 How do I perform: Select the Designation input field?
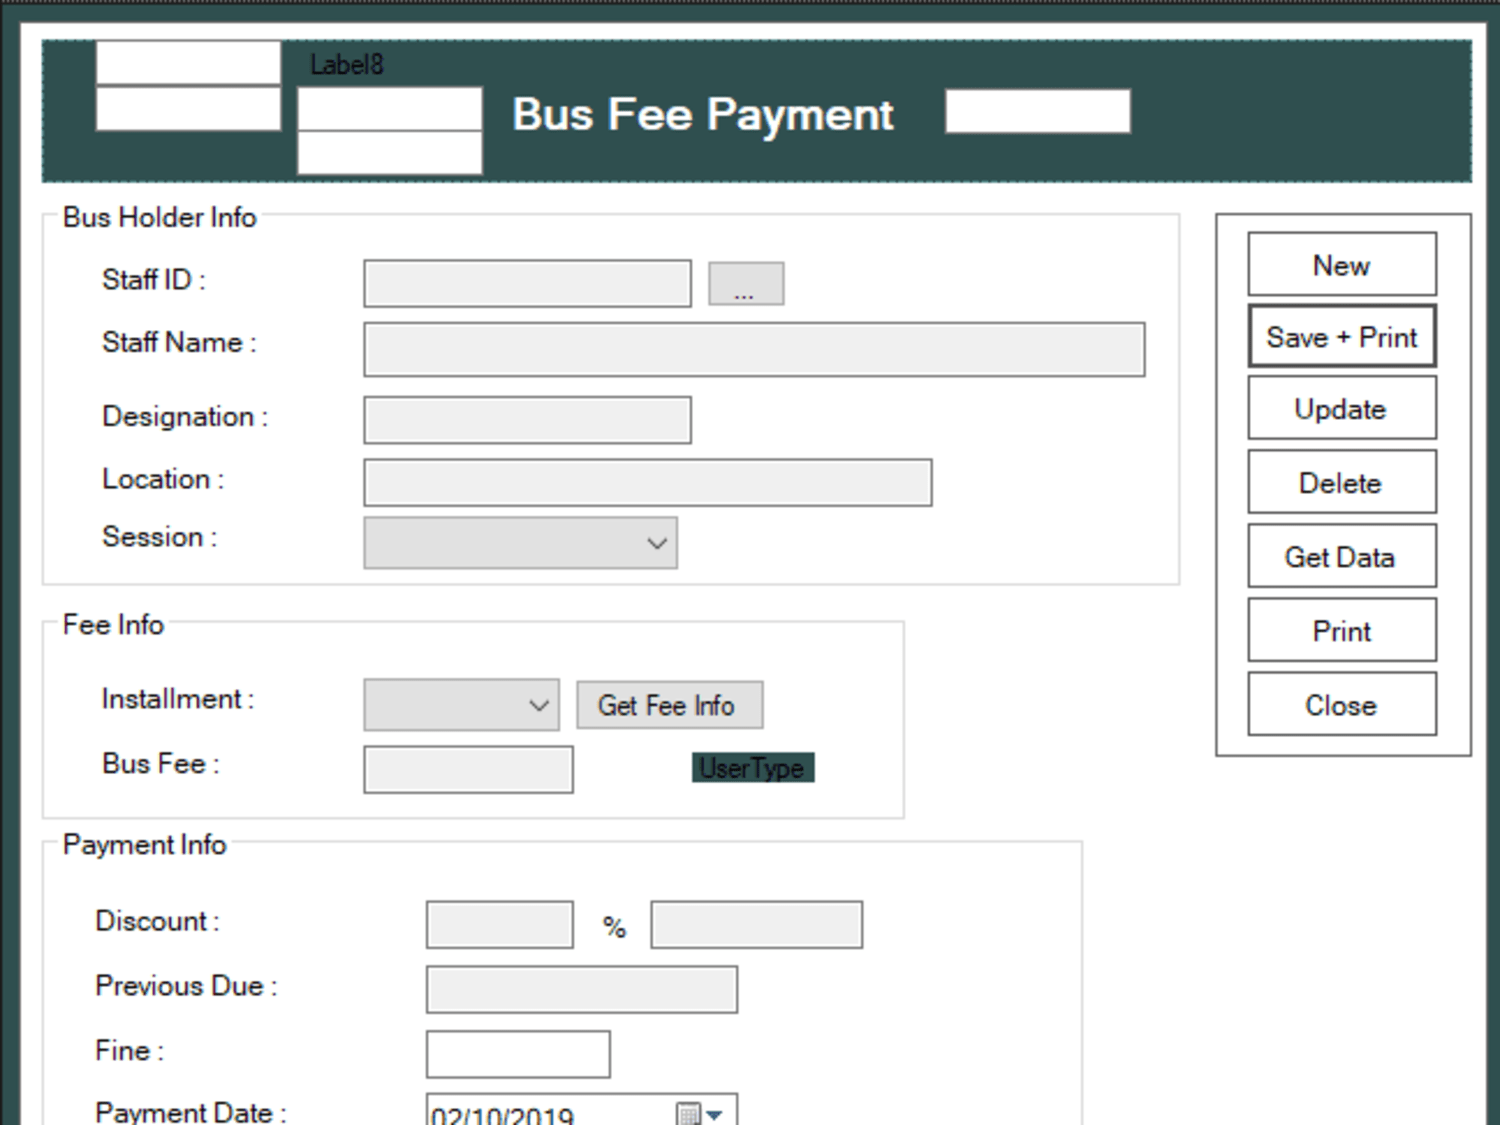(527, 420)
